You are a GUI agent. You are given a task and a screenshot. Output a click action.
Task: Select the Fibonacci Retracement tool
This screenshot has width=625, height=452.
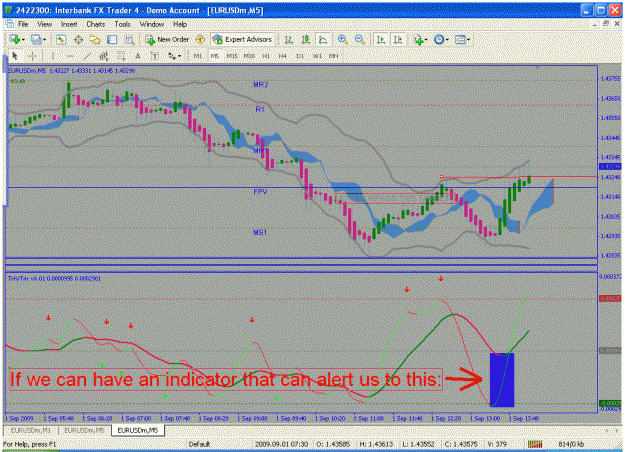click(121, 56)
